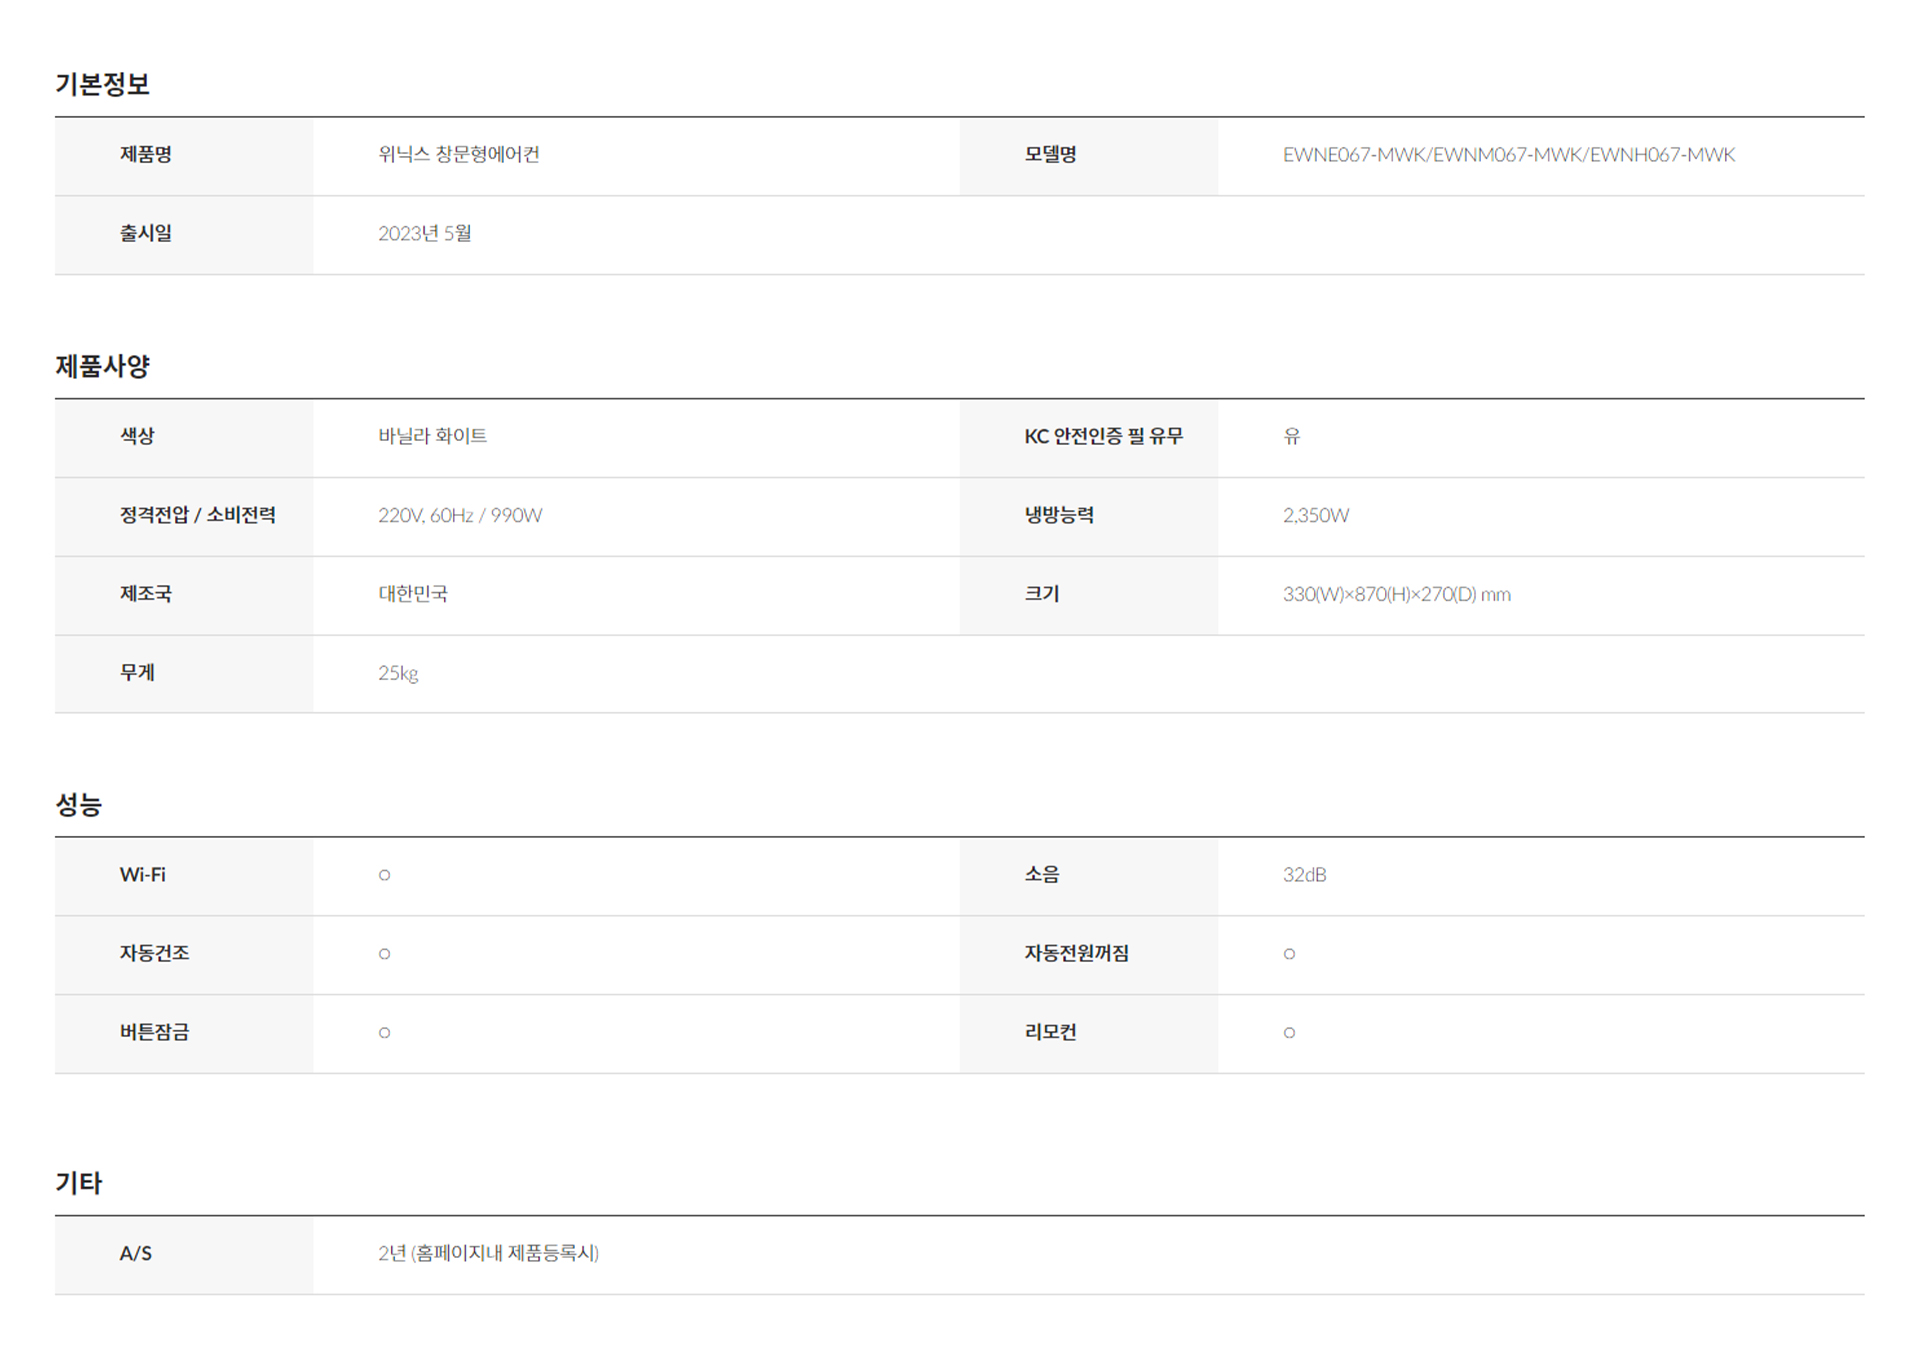This screenshot has height=1365, width=1920.
Task: Select warranty text 2년 (홈페이지내 제품등록시)
Action: [488, 1253]
